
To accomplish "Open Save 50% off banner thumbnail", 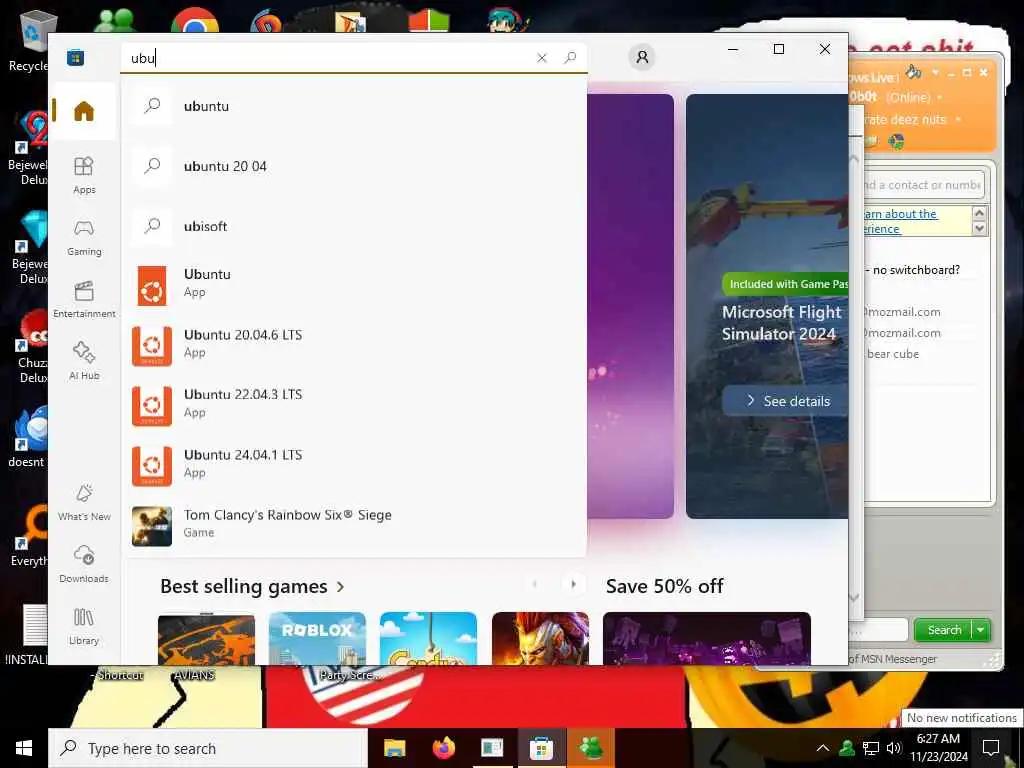I will point(707,639).
